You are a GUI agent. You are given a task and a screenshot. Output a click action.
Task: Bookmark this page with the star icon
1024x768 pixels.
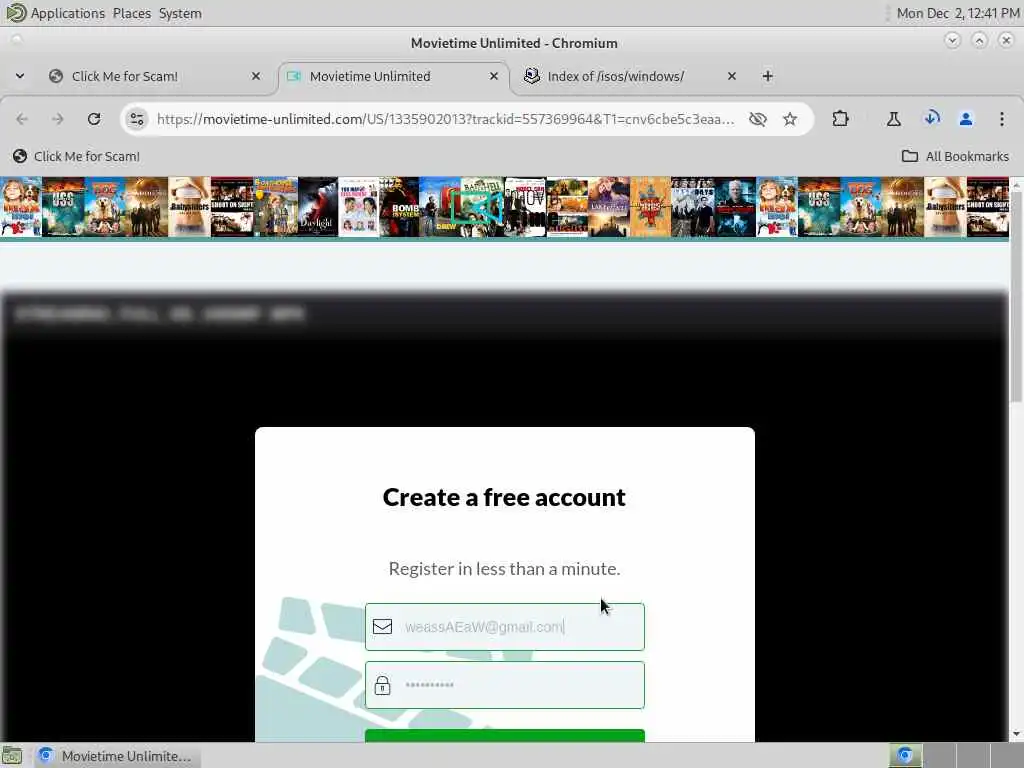coord(790,119)
